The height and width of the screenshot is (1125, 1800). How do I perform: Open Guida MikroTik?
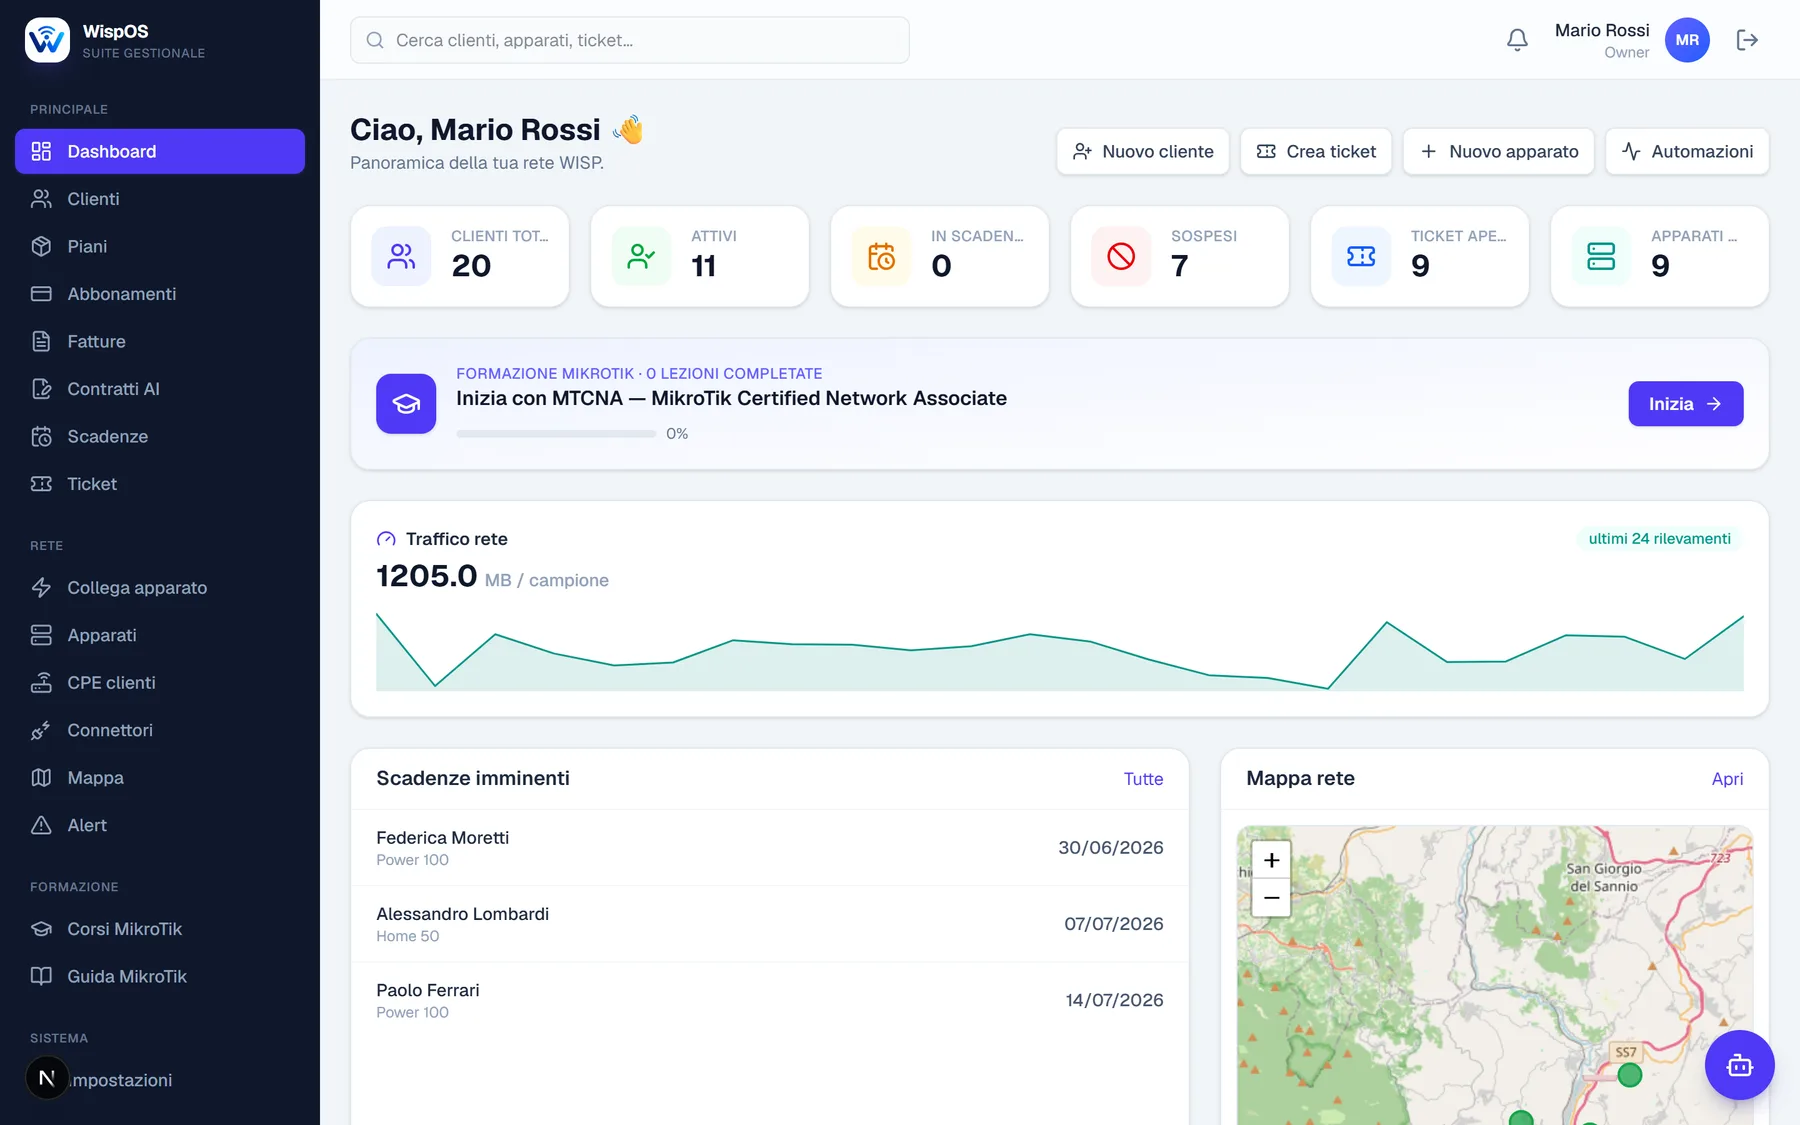click(x=160, y=977)
